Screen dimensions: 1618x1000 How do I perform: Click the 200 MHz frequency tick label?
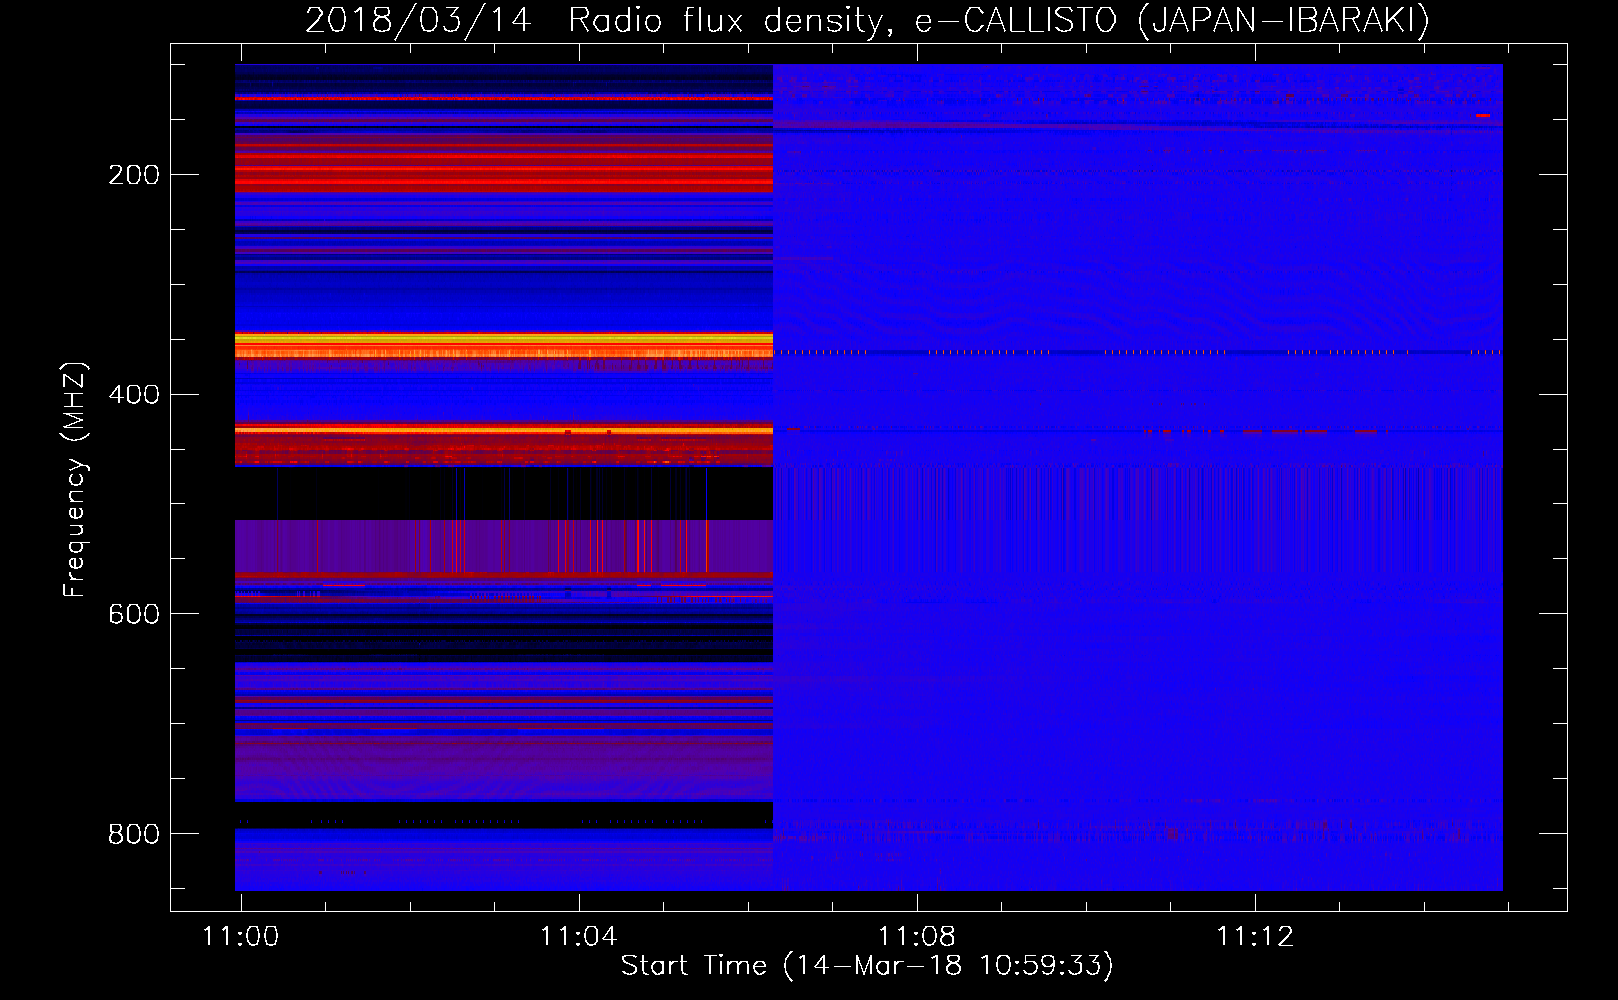coord(134,175)
